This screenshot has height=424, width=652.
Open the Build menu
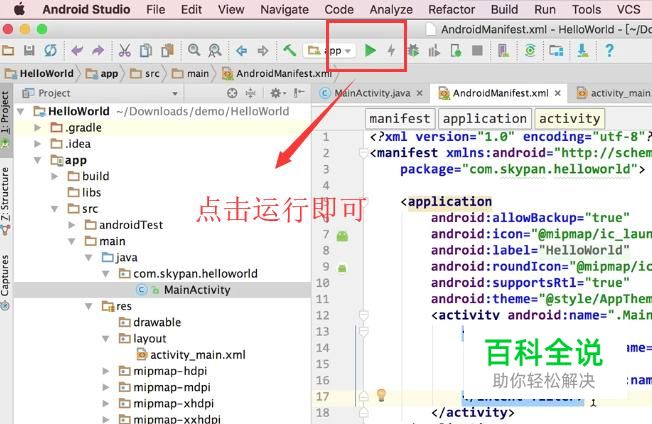click(504, 9)
